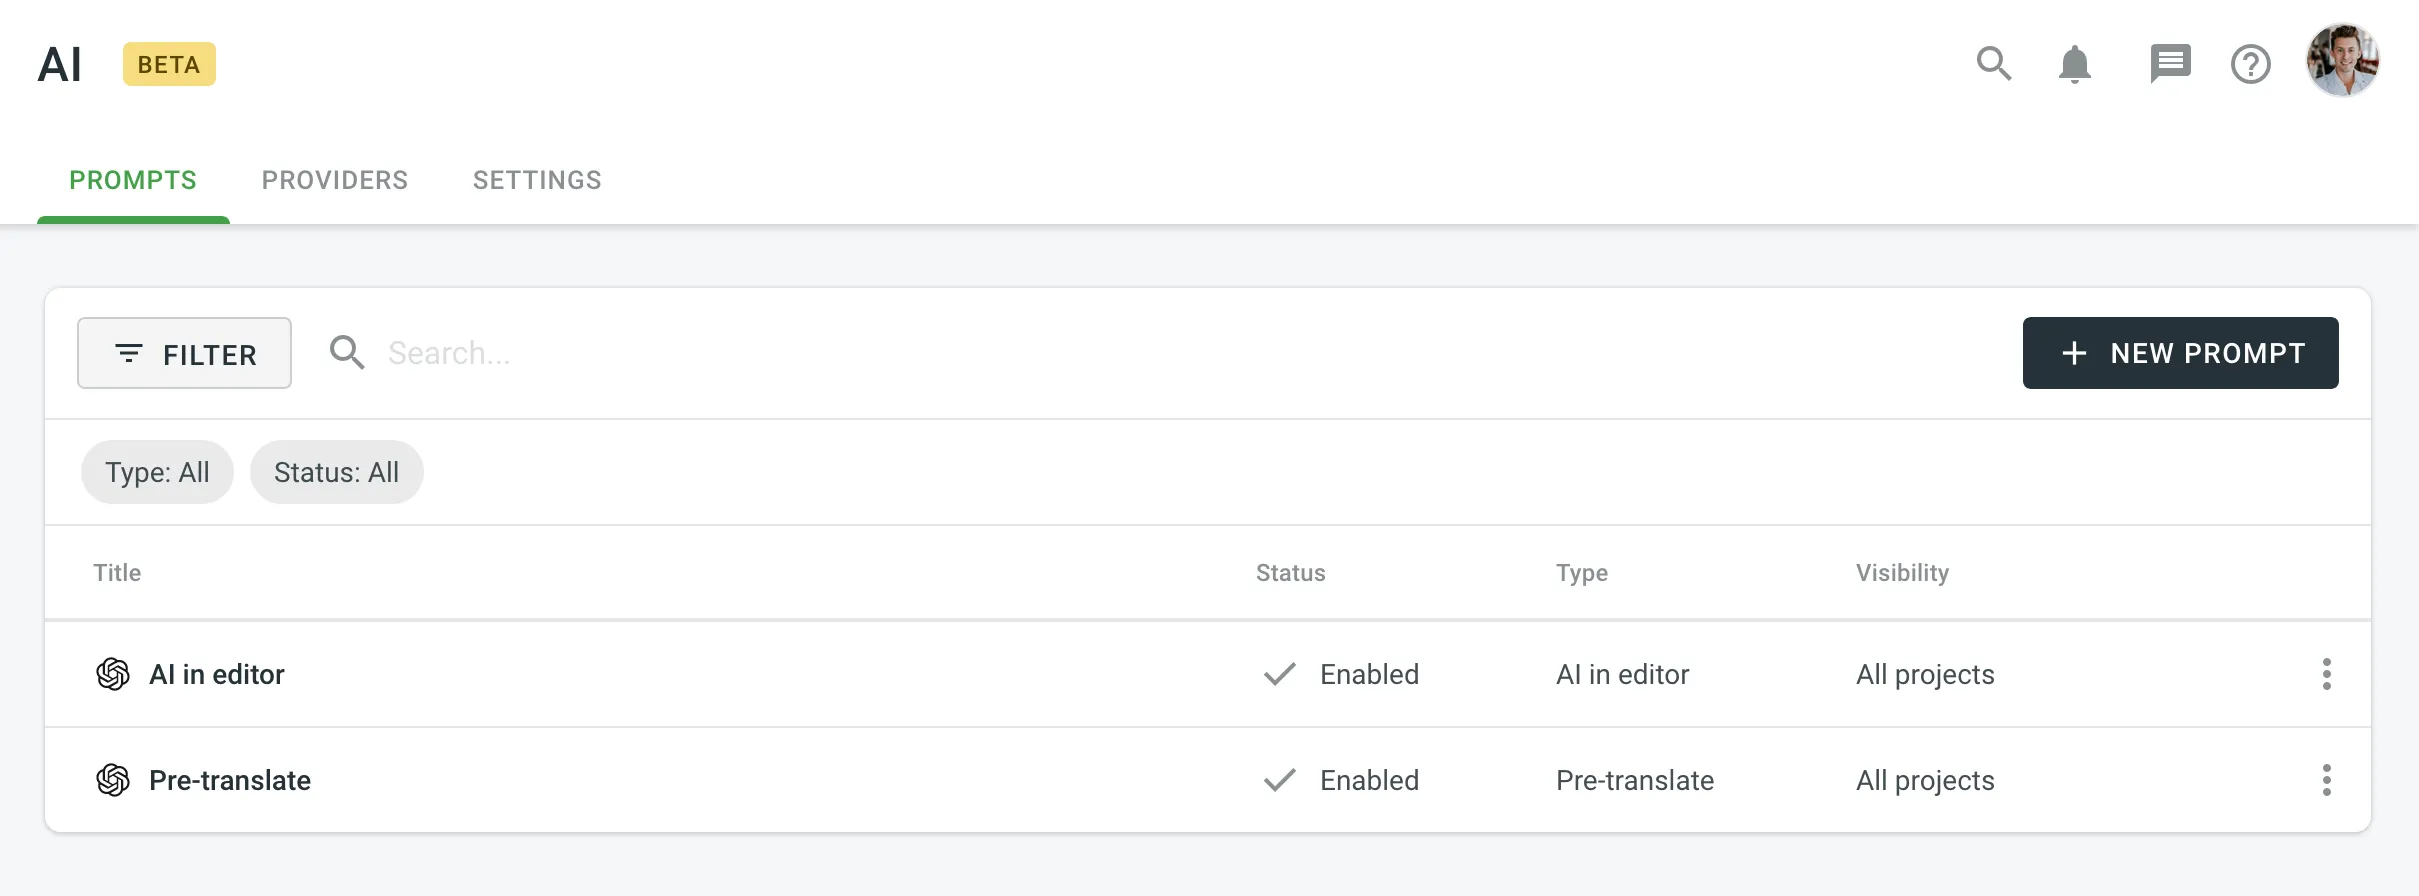The height and width of the screenshot is (896, 2419).
Task: Open the messages chat icon
Action: point(2170,64)
